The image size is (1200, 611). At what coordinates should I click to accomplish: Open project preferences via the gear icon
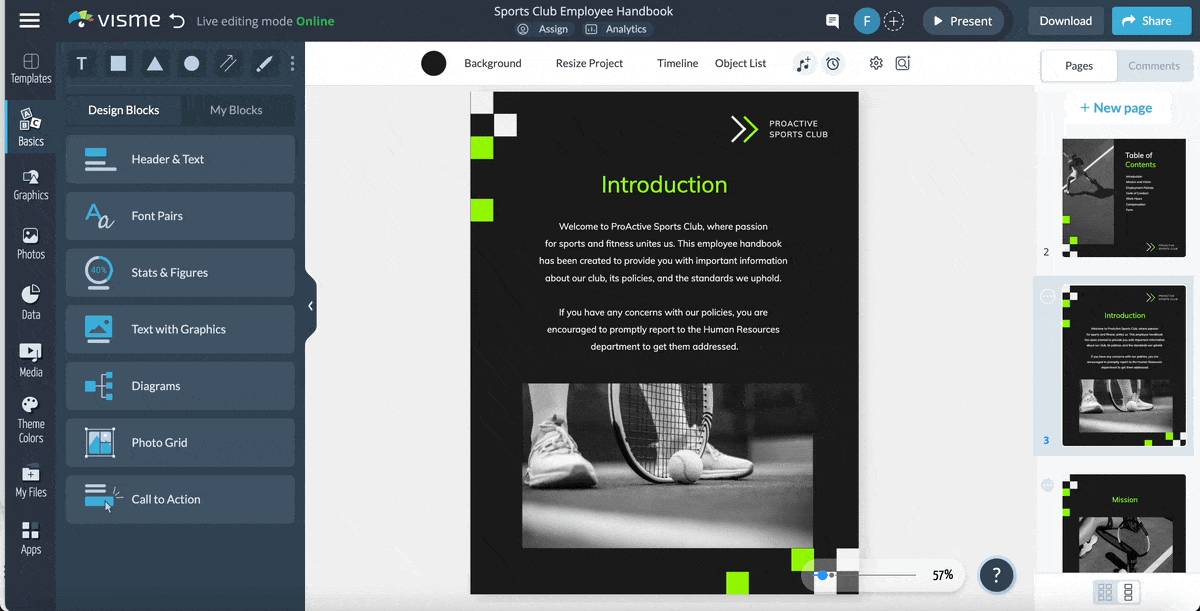coord(875,63)
